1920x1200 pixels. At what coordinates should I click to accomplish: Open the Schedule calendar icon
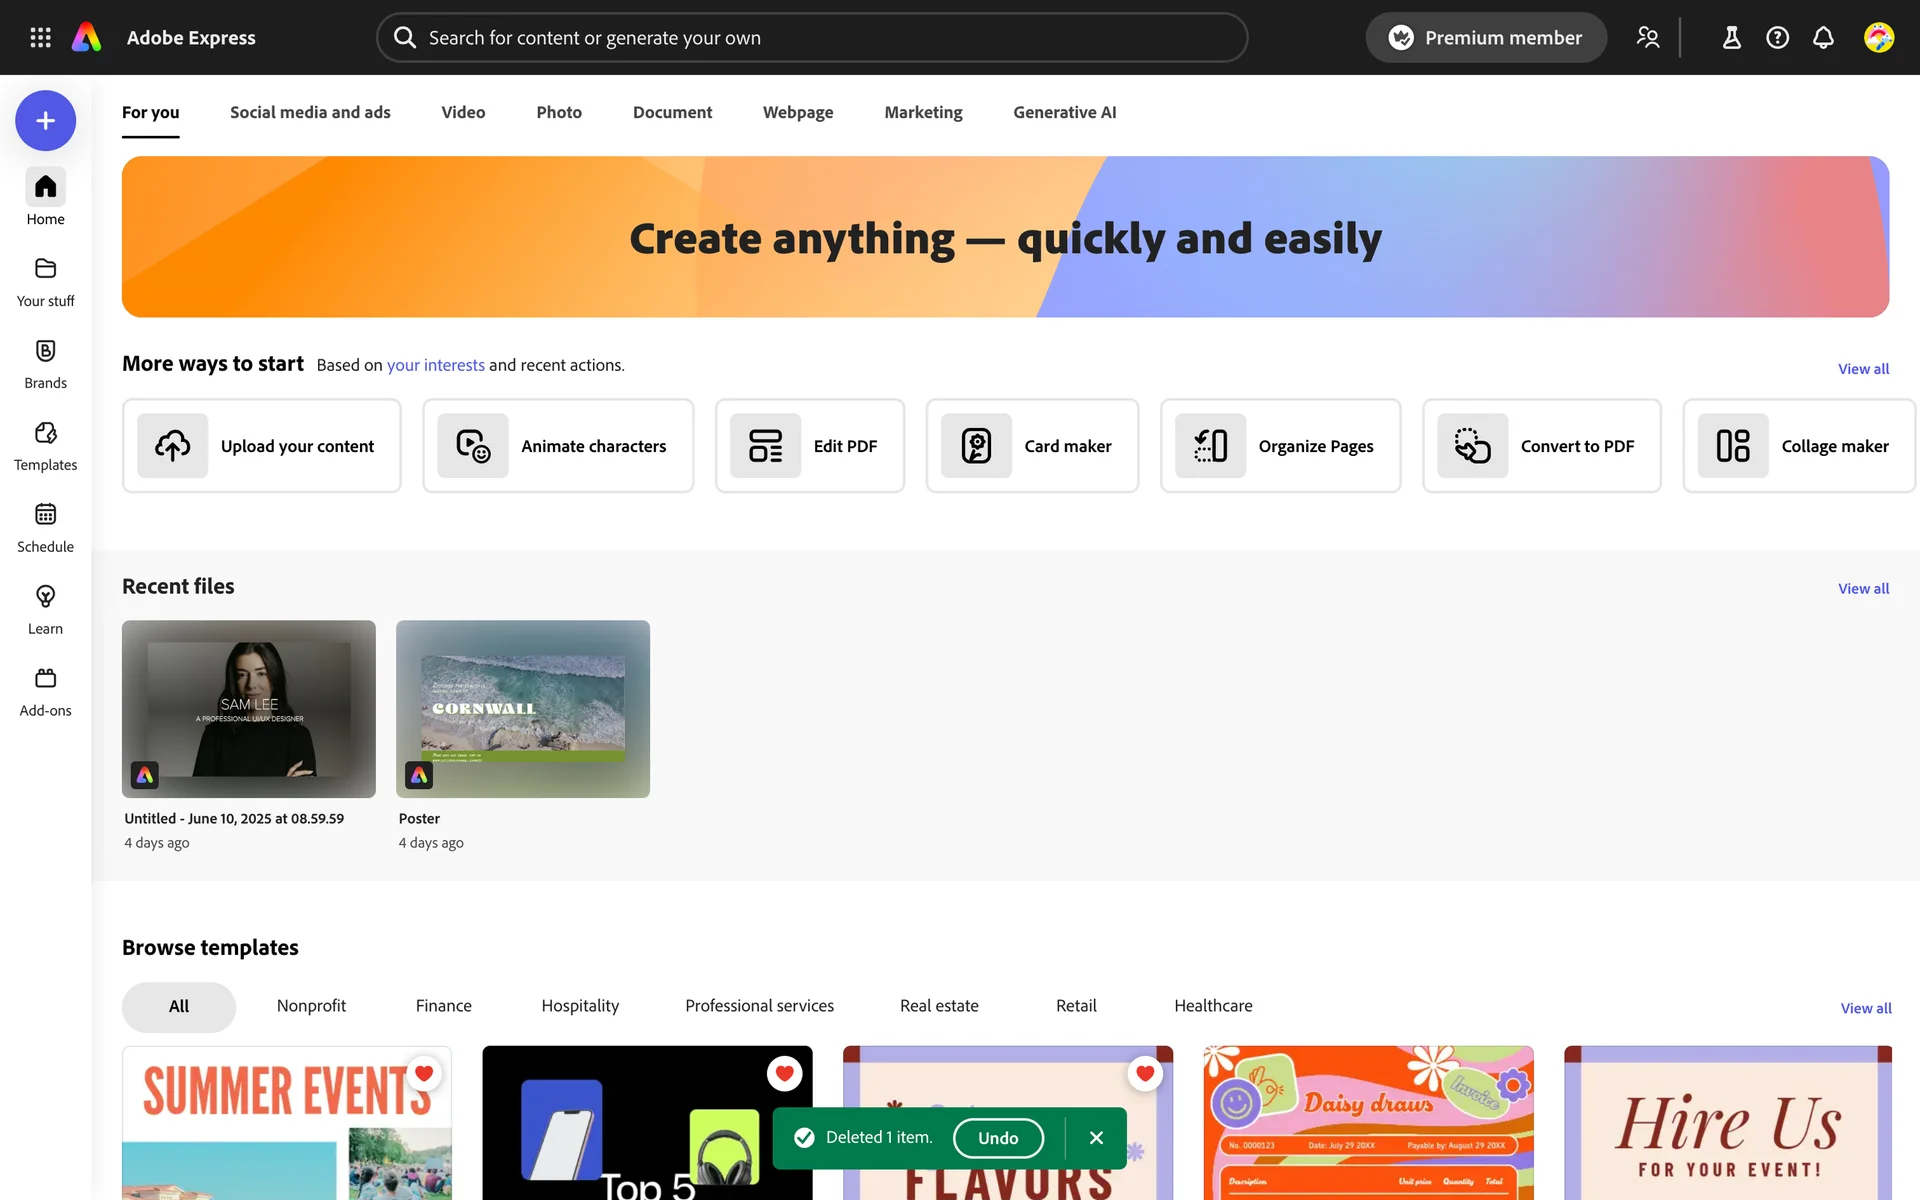tap(45, 515)
